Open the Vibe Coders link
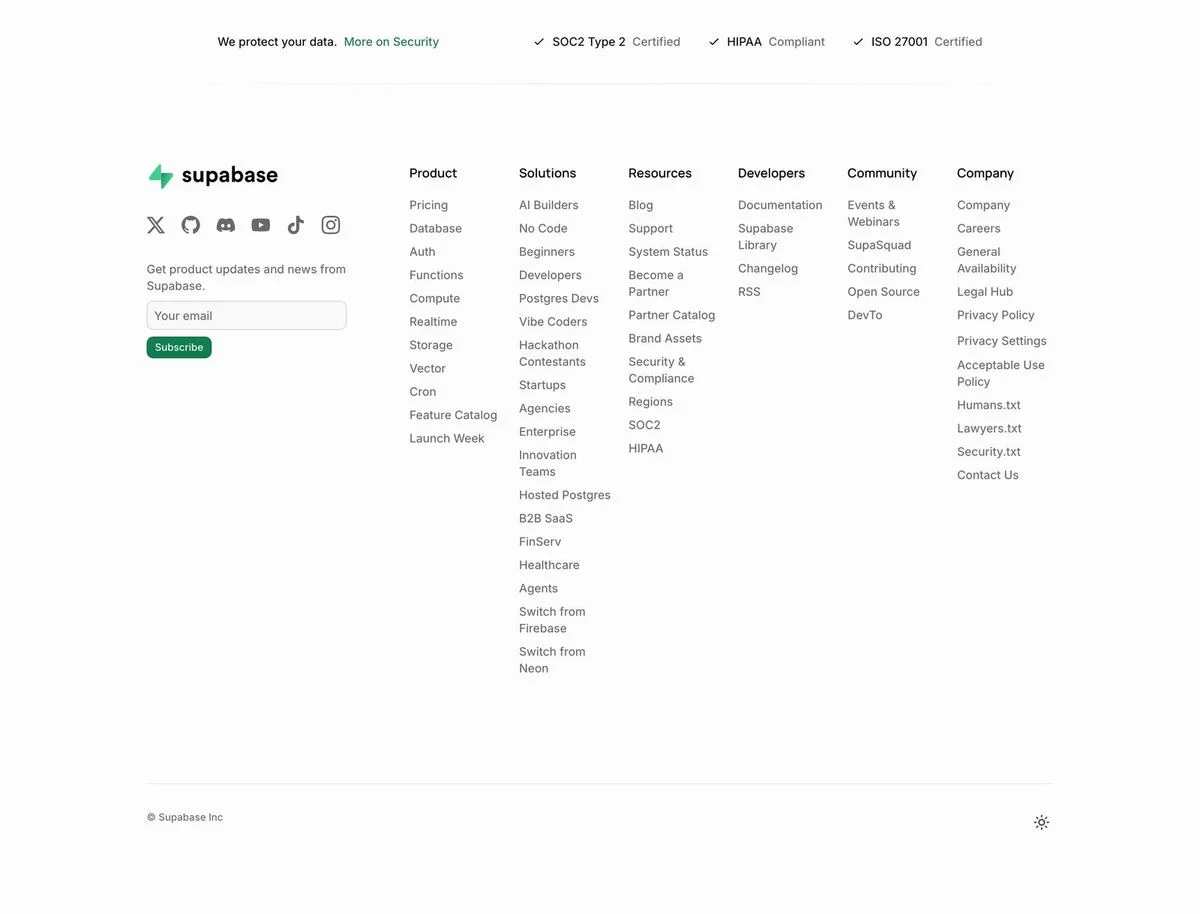This screenshot has width=1200, height=914. (x=553, y=322)
